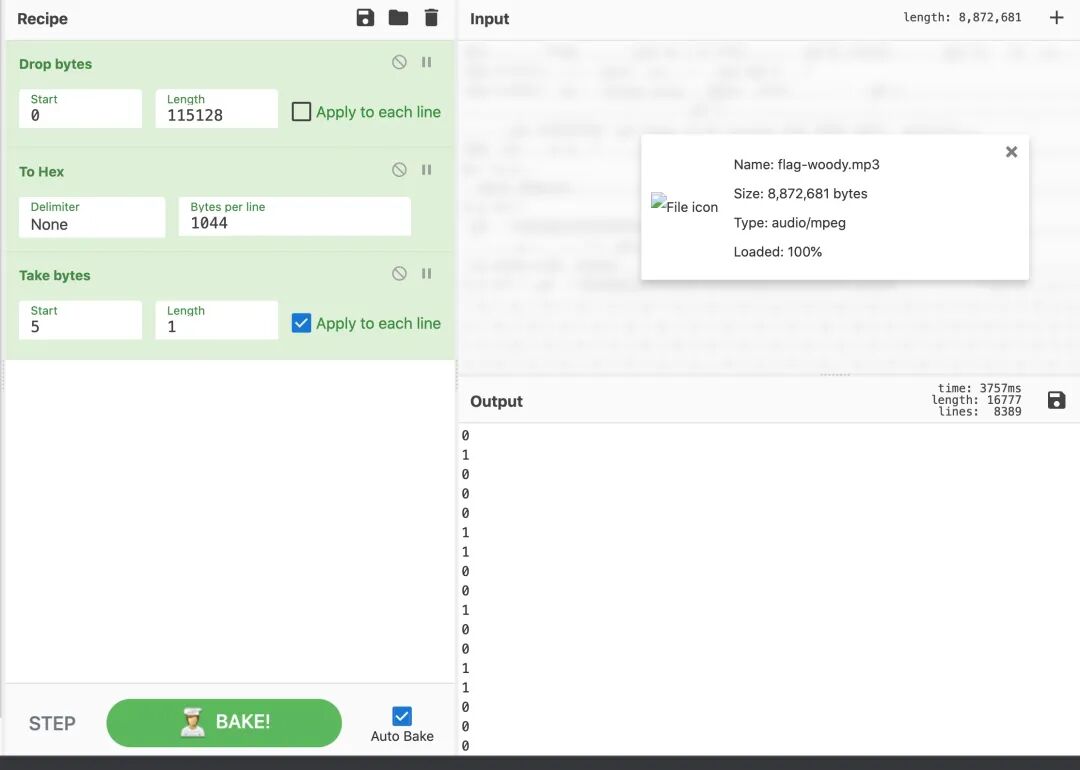Click the File icon image in the info card

coord(684,205)
